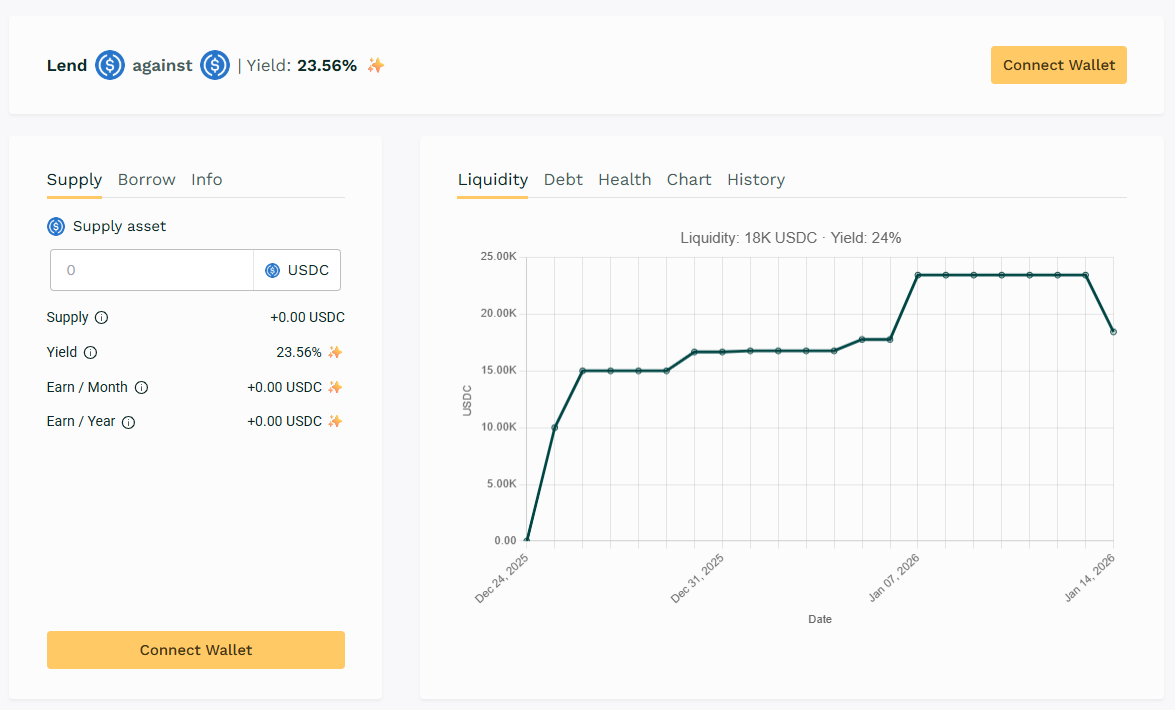
Task: Click the USDC coin icon after against
Action: tap(215, 66)
